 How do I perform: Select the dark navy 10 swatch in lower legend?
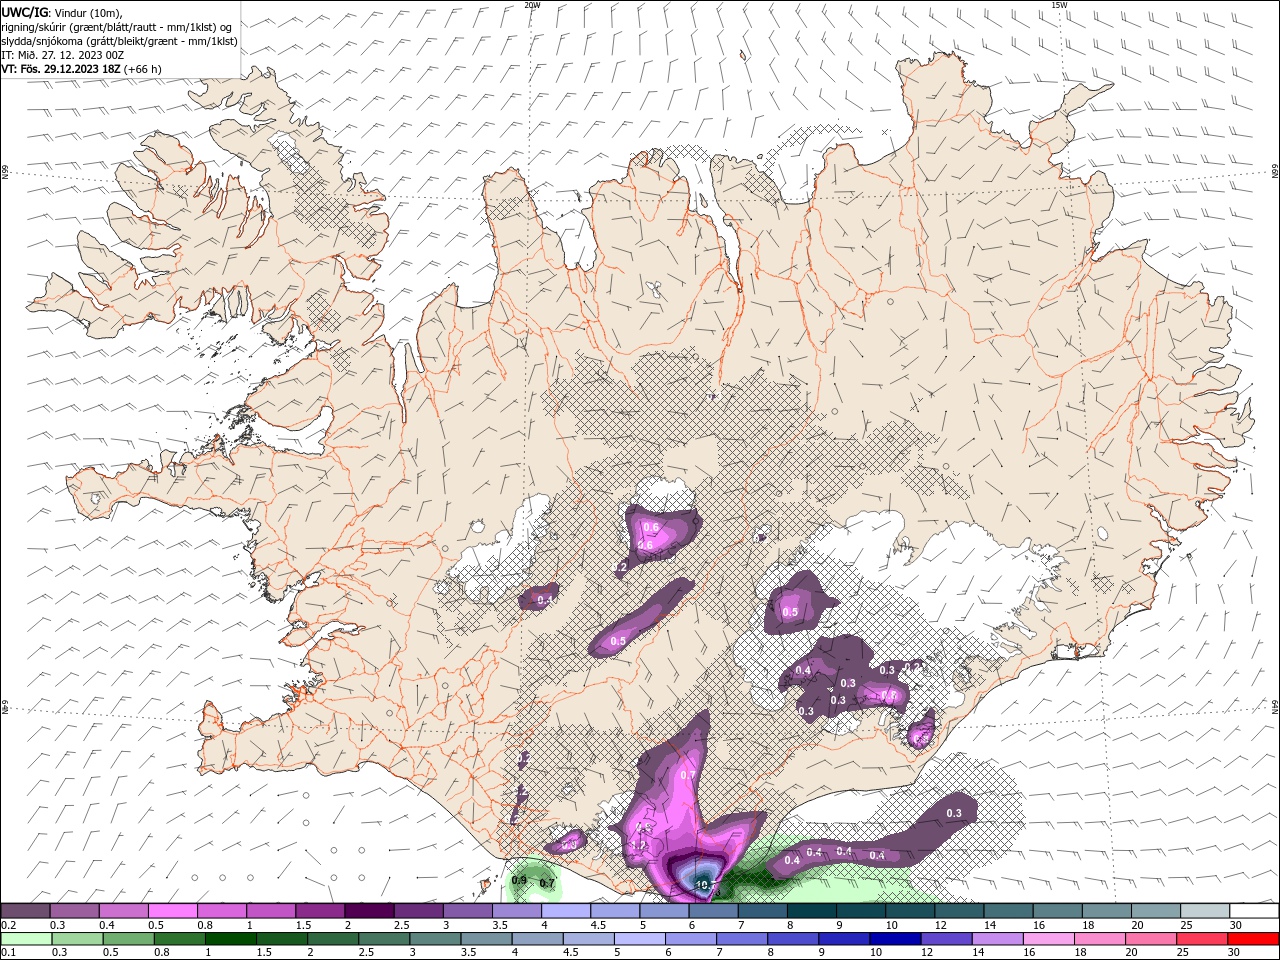[895, 939]
